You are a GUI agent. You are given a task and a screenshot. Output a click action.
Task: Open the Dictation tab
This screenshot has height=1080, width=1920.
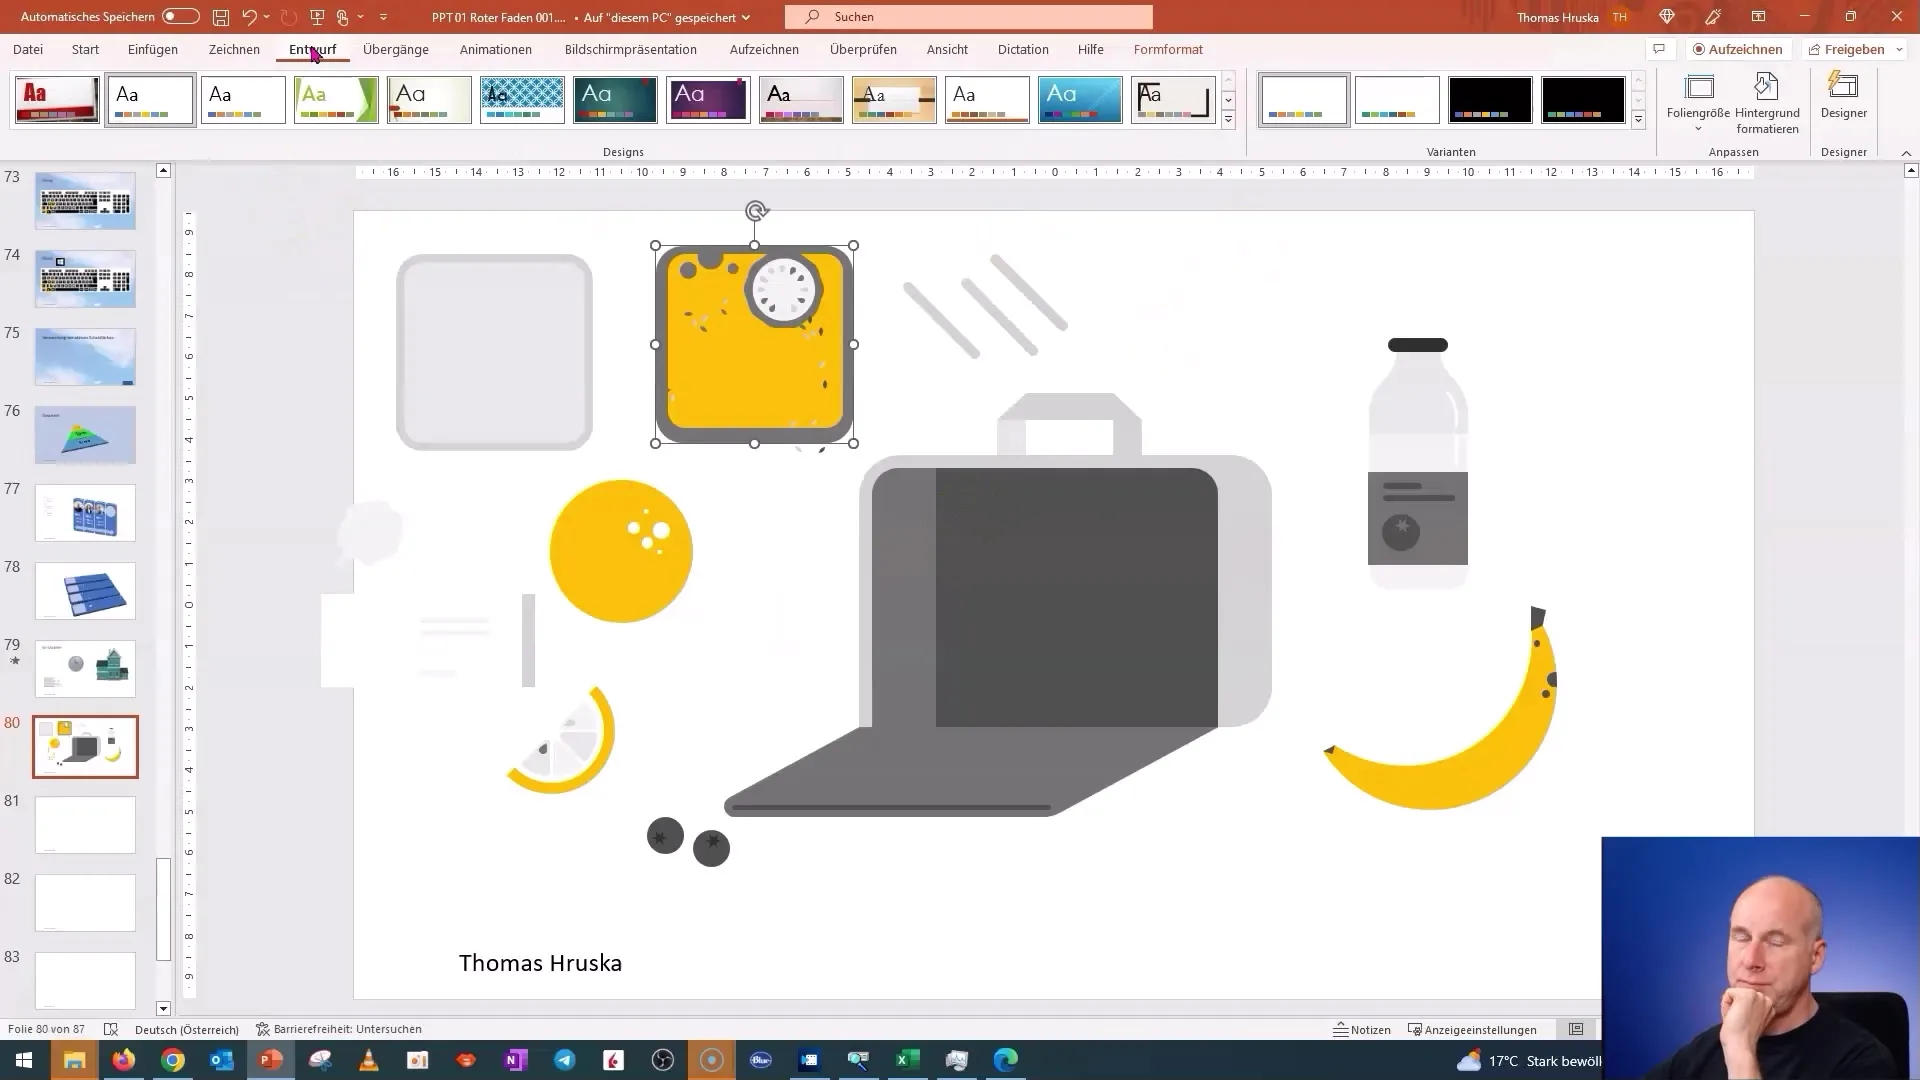point(1023,49)
